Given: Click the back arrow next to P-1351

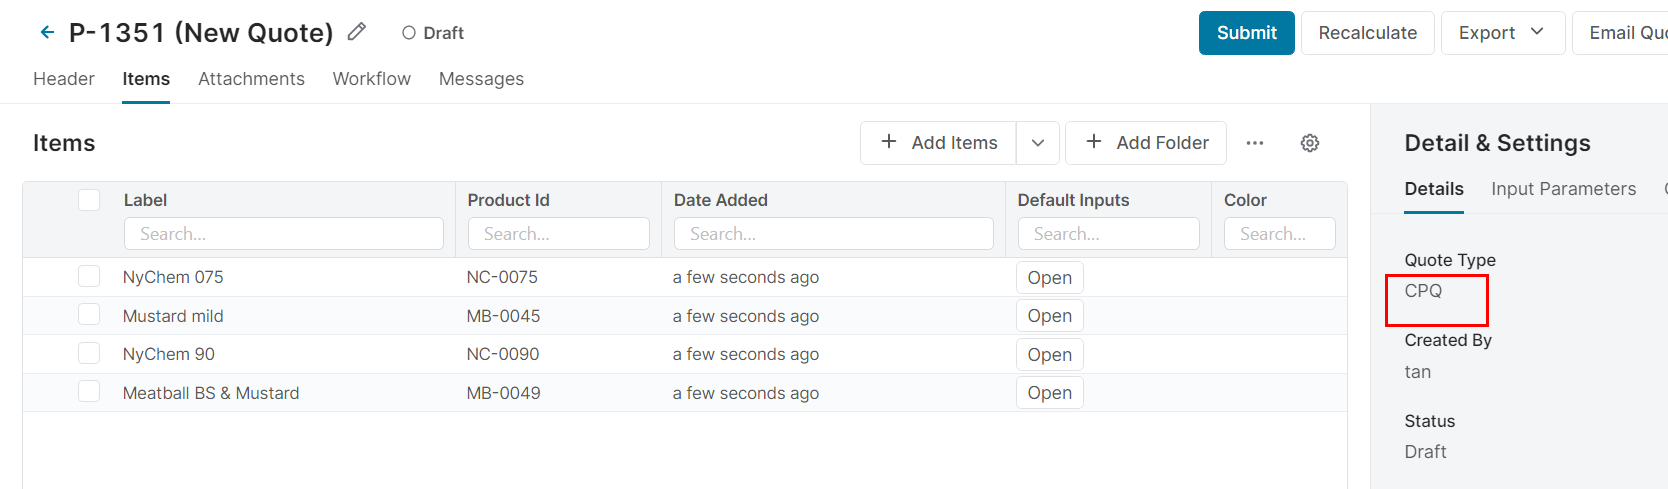Looking at the screenshot, I should click(47, 33).
